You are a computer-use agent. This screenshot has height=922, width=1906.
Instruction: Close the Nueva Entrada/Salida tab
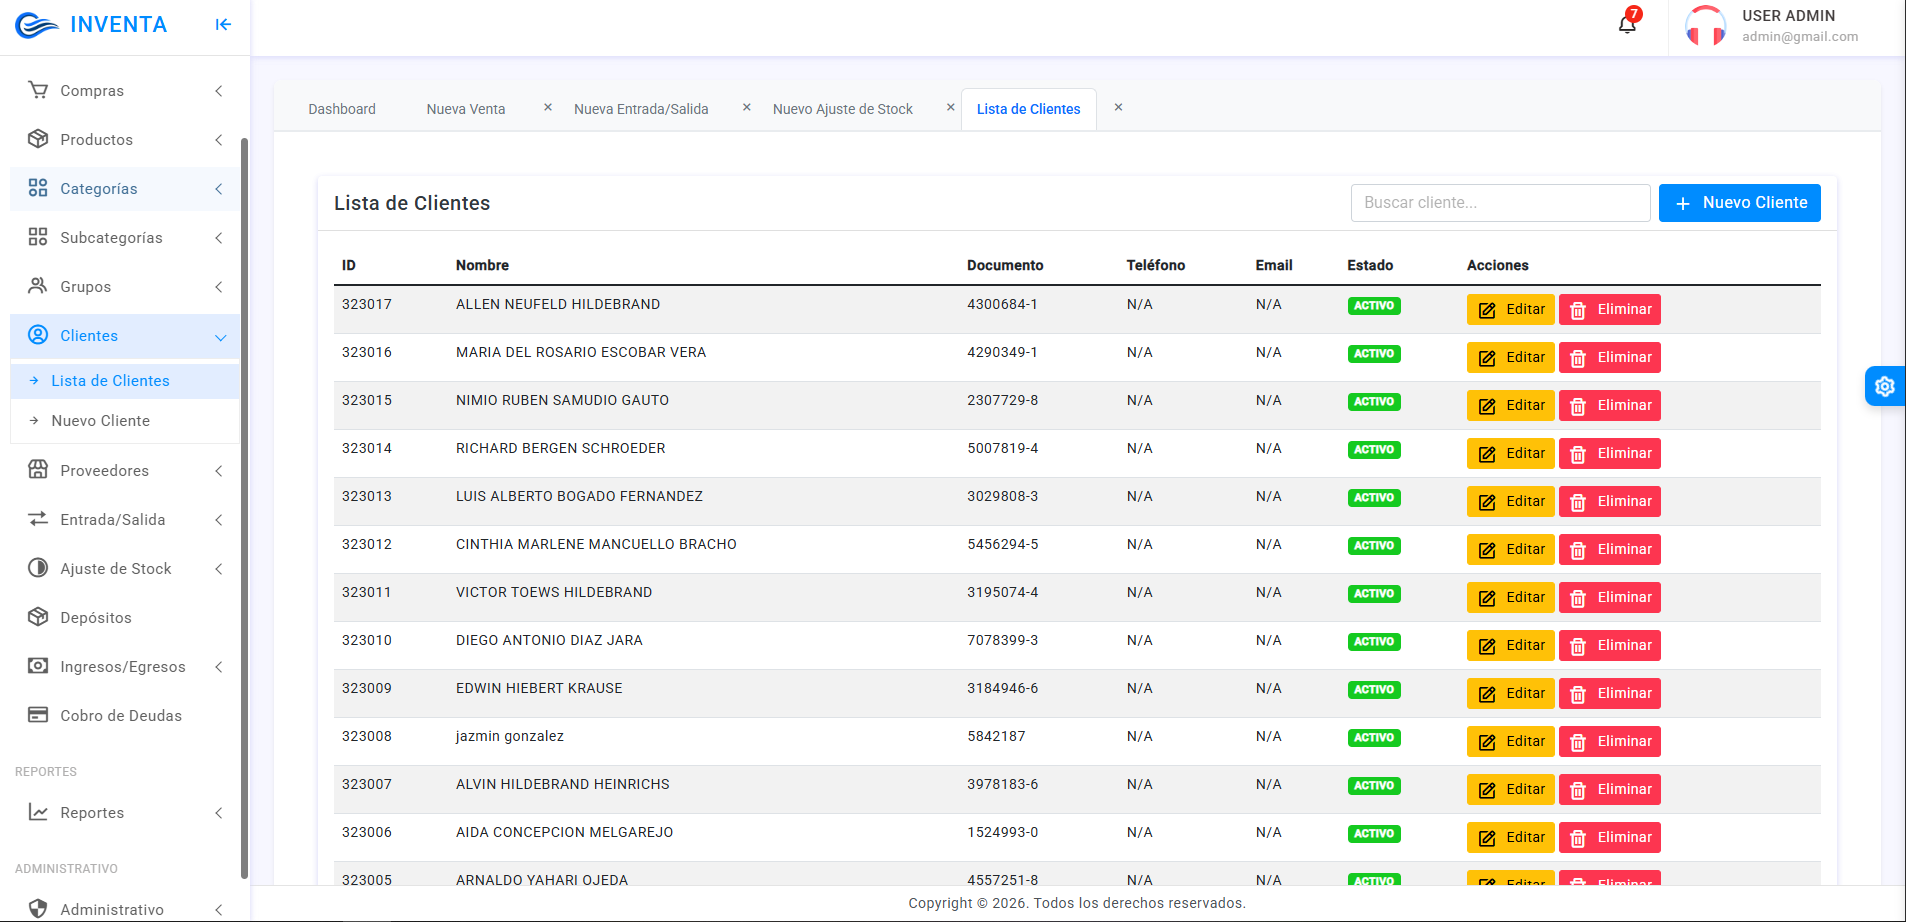746,107
